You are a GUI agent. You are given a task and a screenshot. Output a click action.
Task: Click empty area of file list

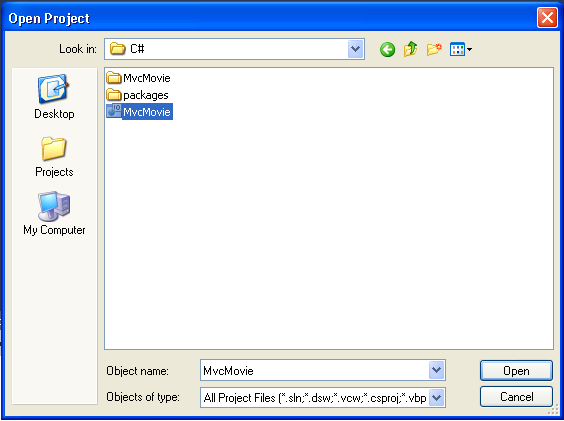coord(329,230)
